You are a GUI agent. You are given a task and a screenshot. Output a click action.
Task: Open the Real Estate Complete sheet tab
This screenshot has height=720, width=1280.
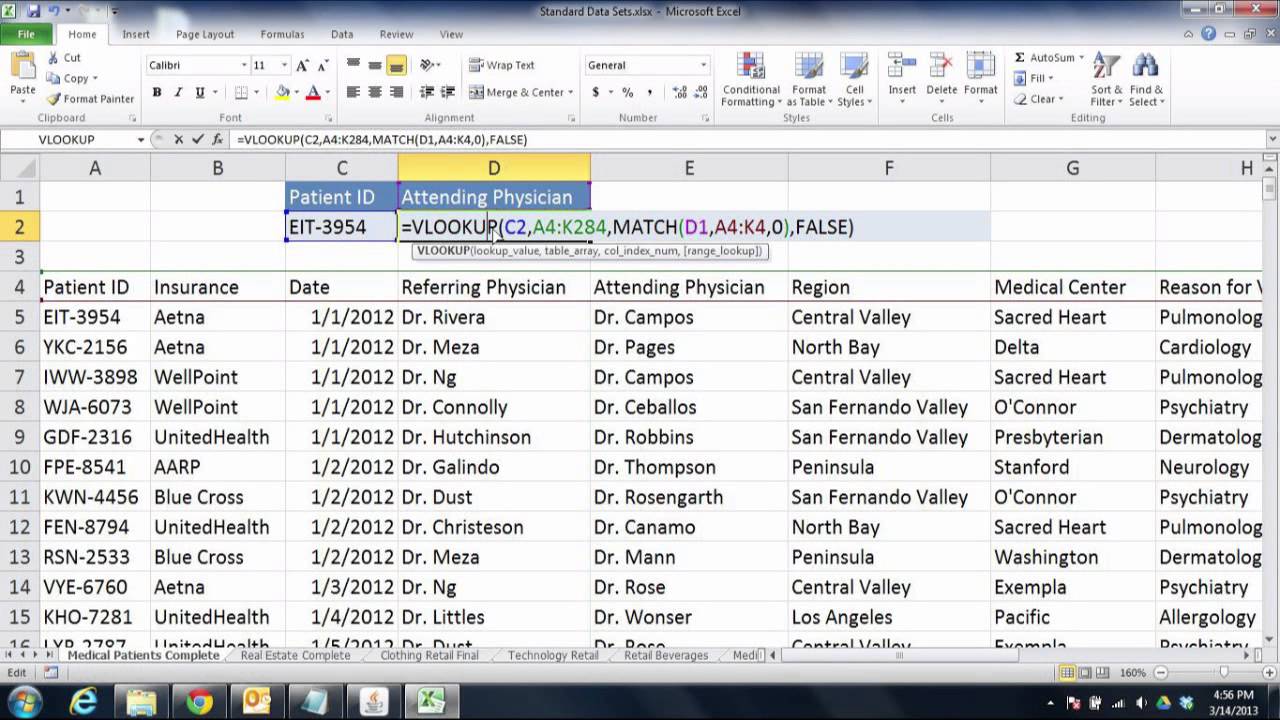coord(294,655)
